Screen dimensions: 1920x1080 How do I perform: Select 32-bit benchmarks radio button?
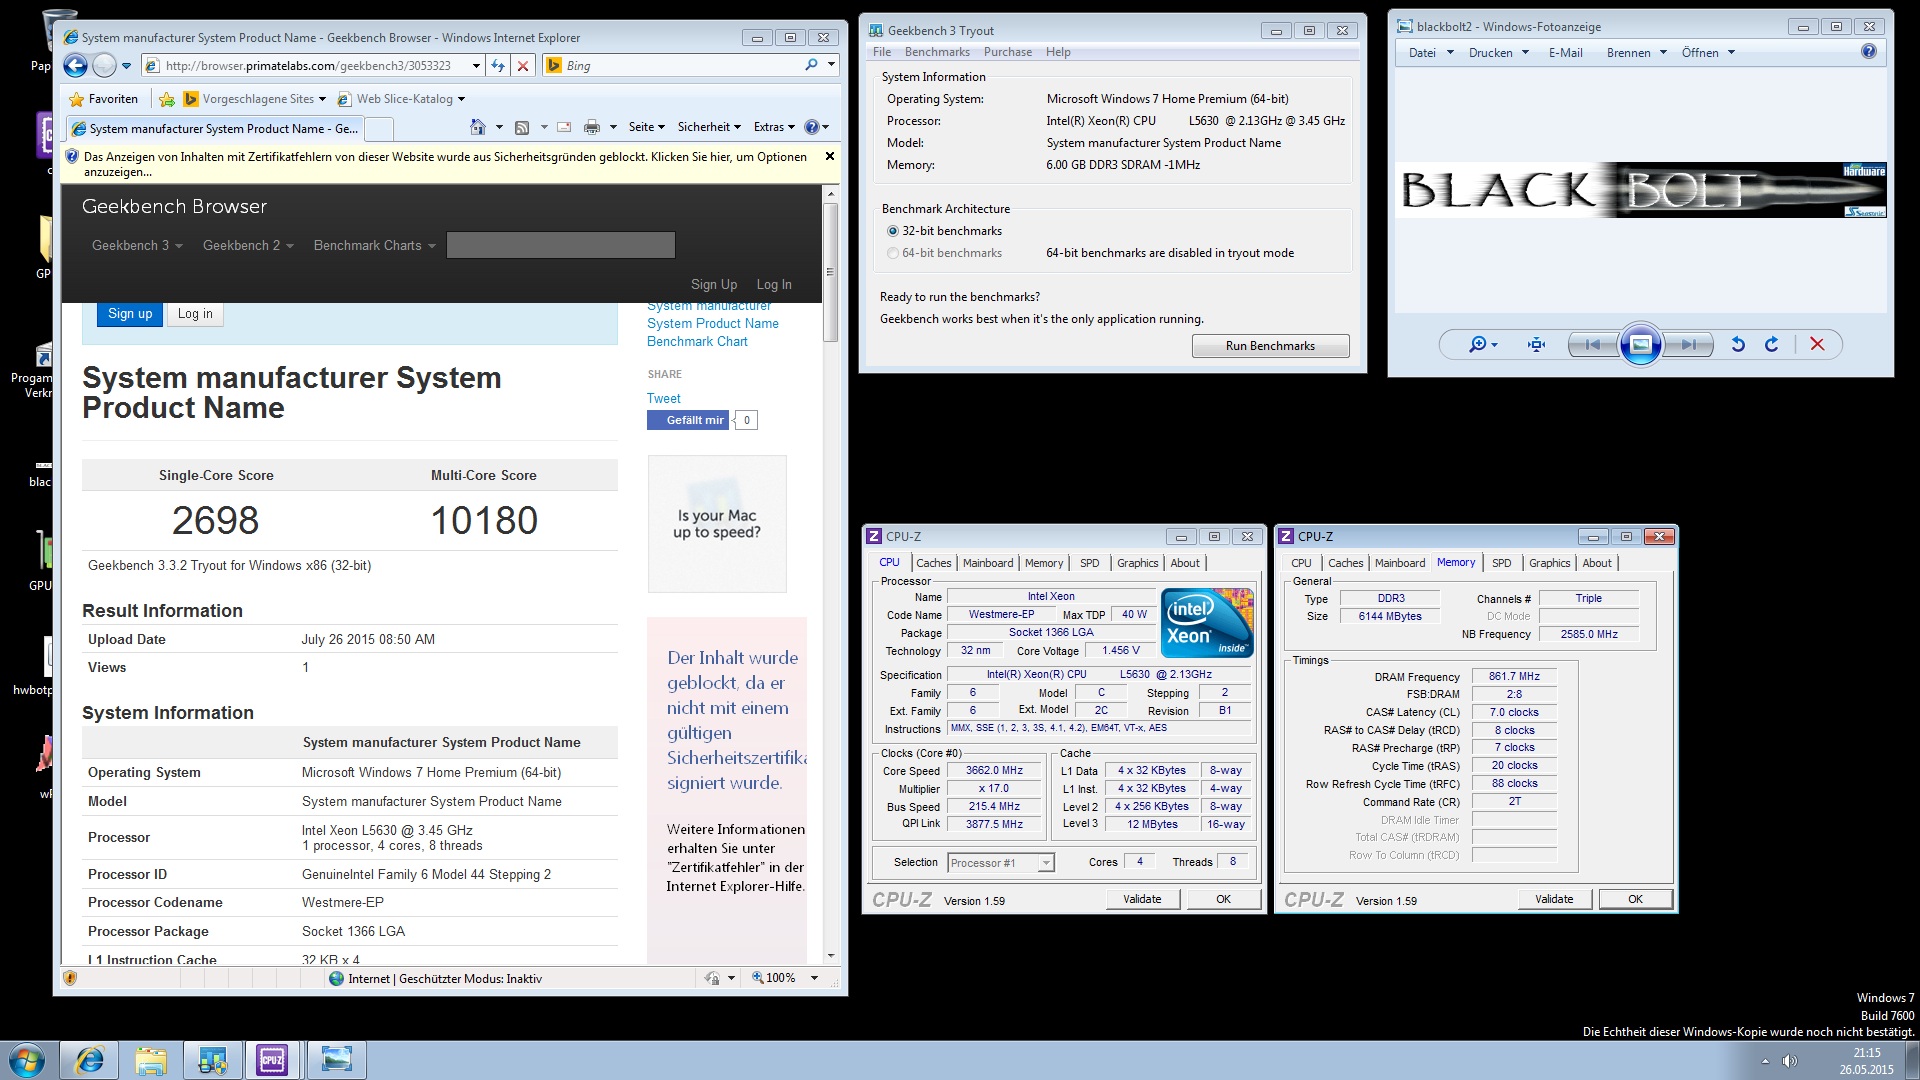click(x=893, y=231)
